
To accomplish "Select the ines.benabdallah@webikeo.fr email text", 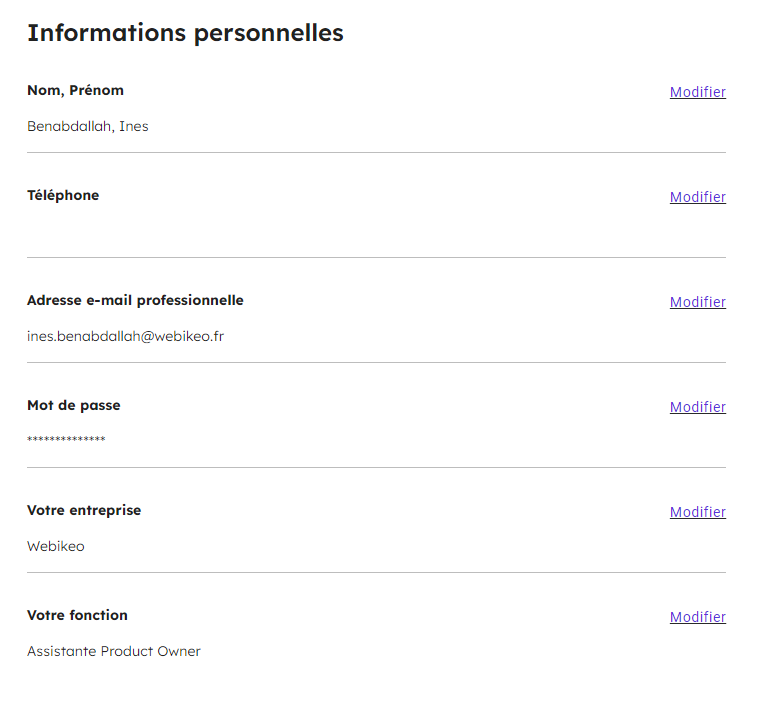I will (x=125, y=337).
